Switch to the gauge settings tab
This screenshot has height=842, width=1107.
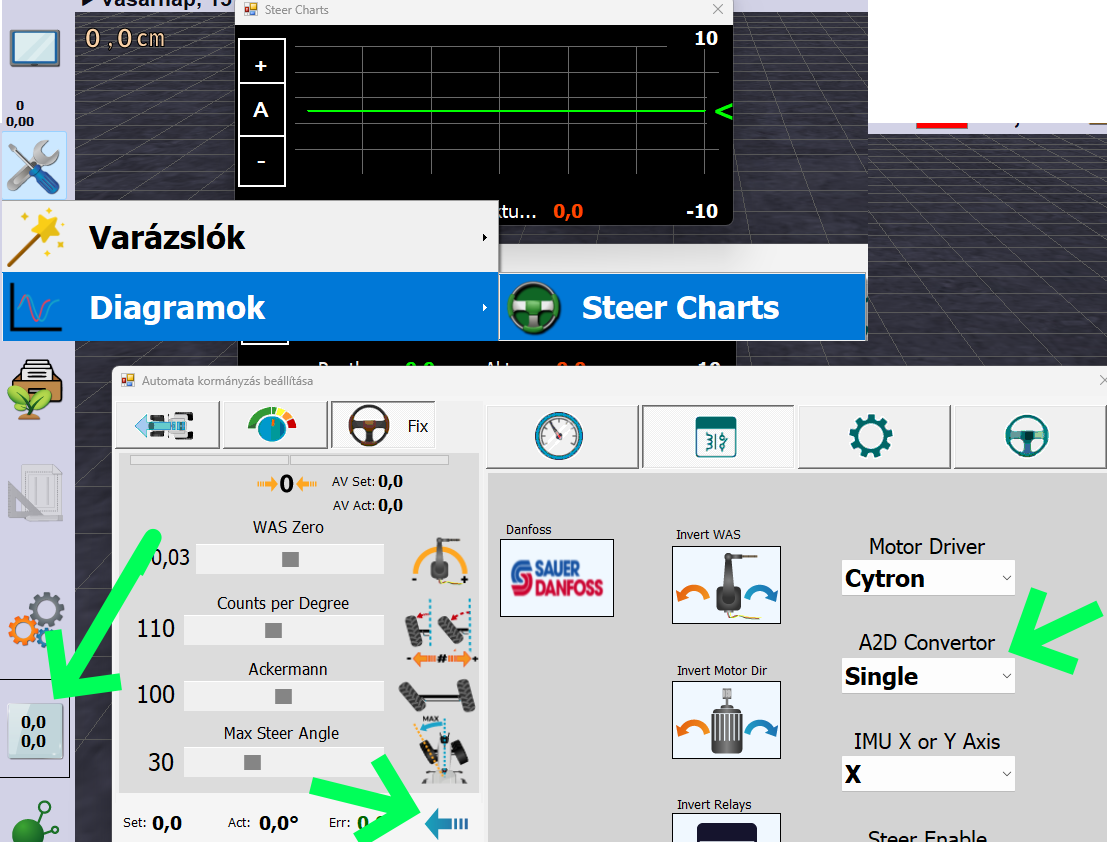(560, 436)
